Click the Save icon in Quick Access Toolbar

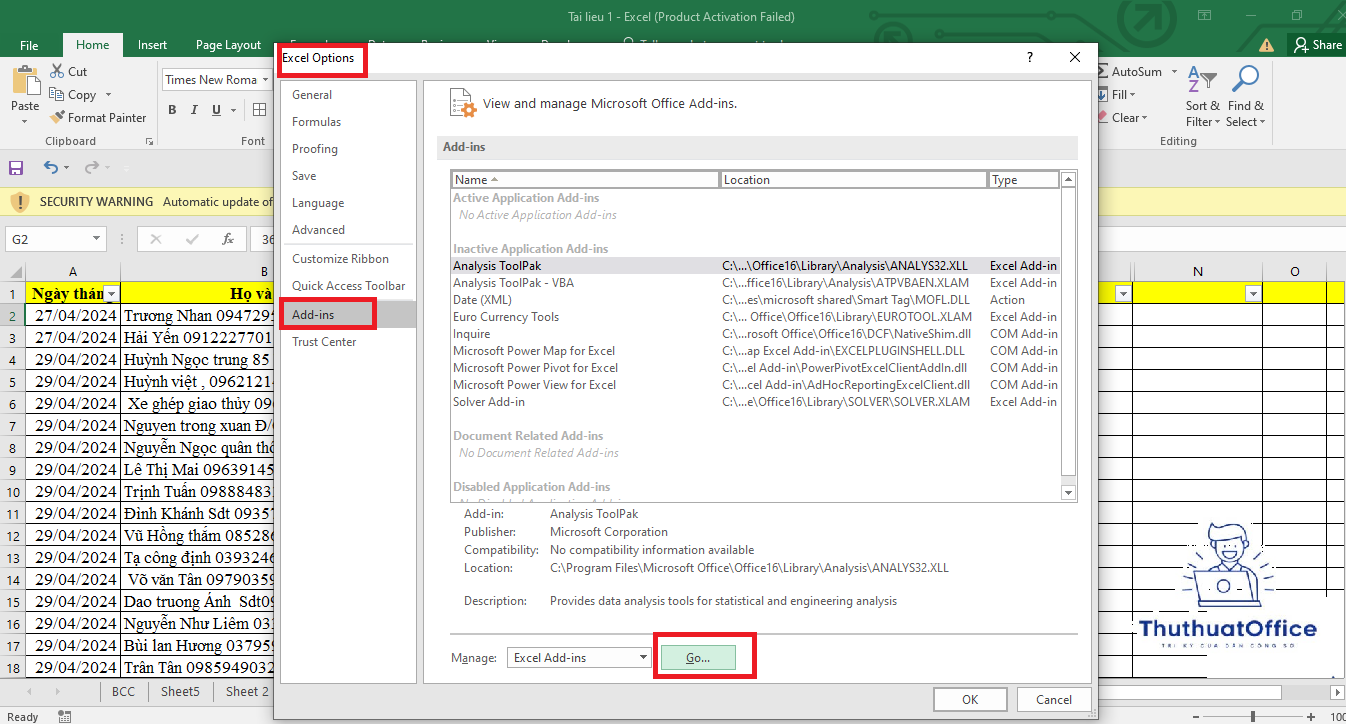[16, 168]
